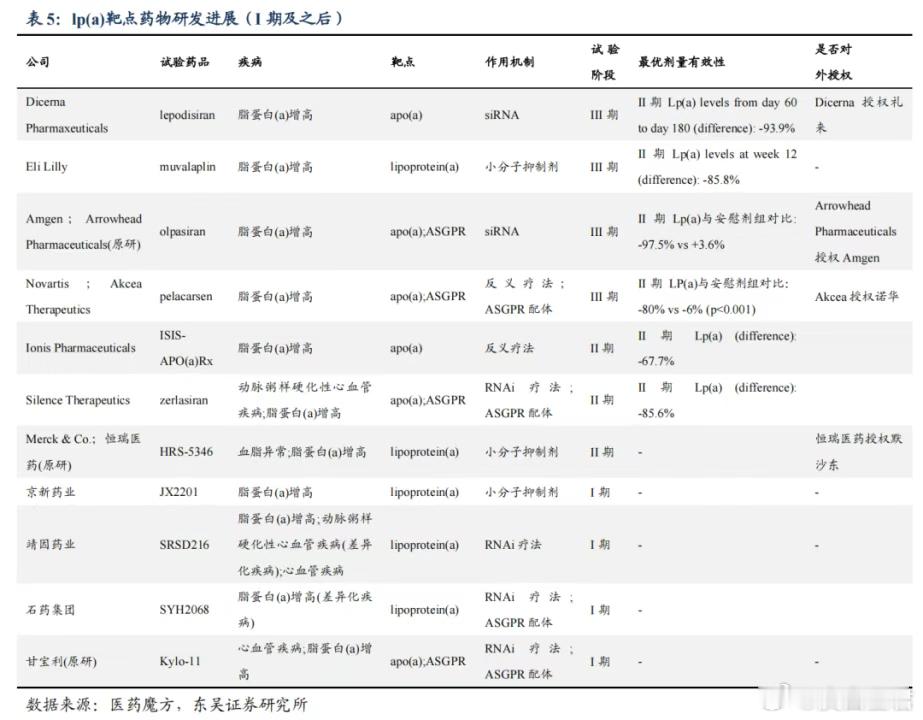Screen dimensions: 923x720
Task: Click the '恒瑞医药授权默沙东' licensing cell
Action: click(858, 452)
